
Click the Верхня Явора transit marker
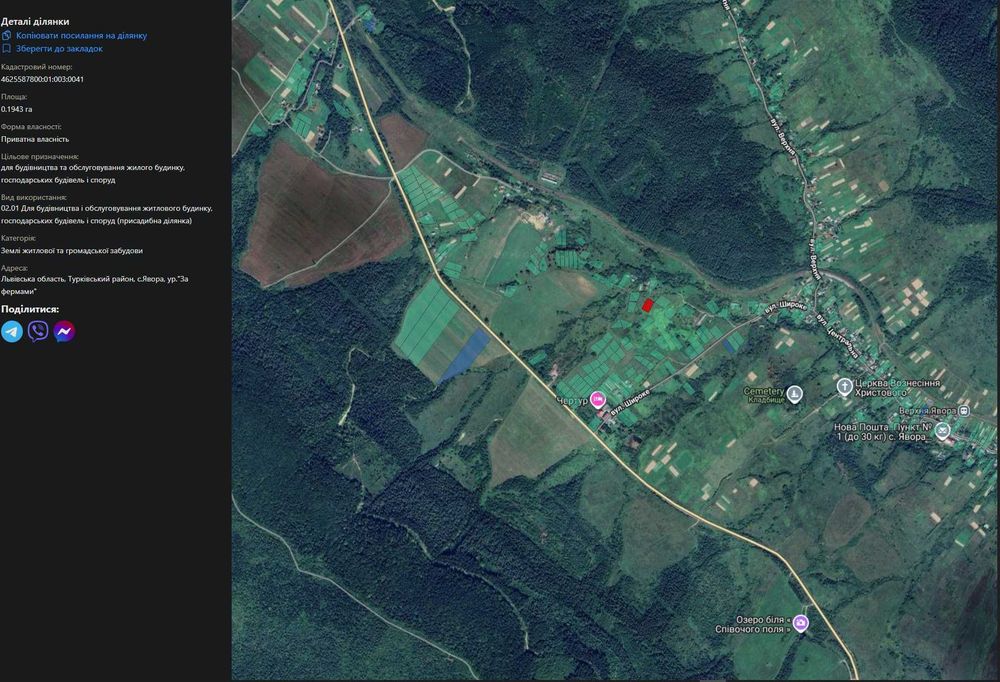coord(964,411)
